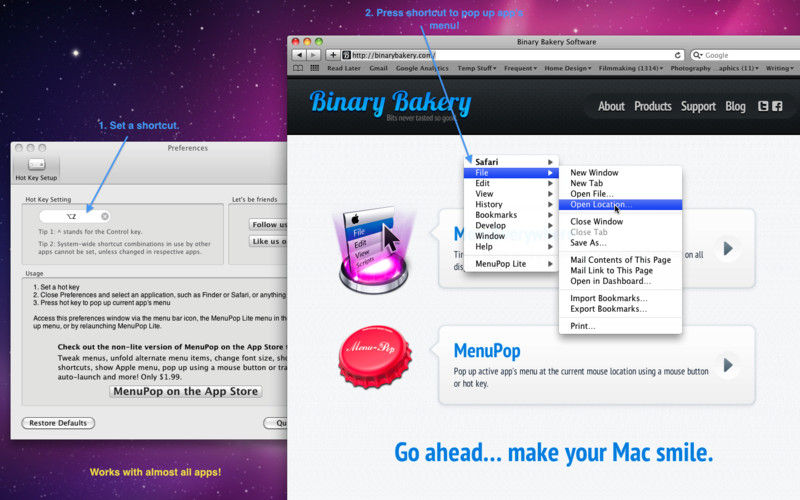Viewport: 800px width, 500px height.
Task: Open the View submenu in popup menu
Action: click(511, 194)
